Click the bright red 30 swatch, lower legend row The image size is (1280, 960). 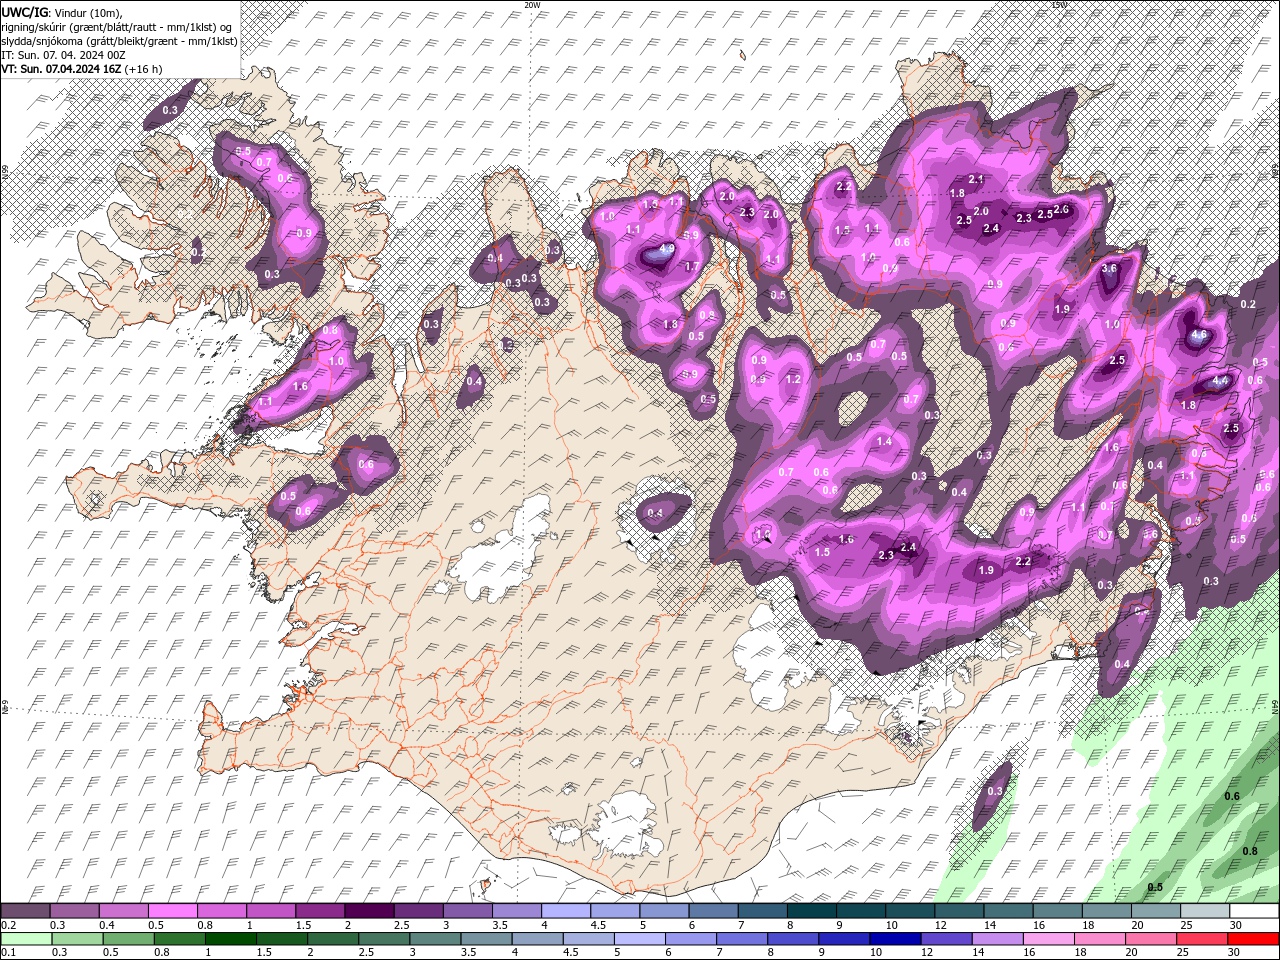click(1253, 938)
